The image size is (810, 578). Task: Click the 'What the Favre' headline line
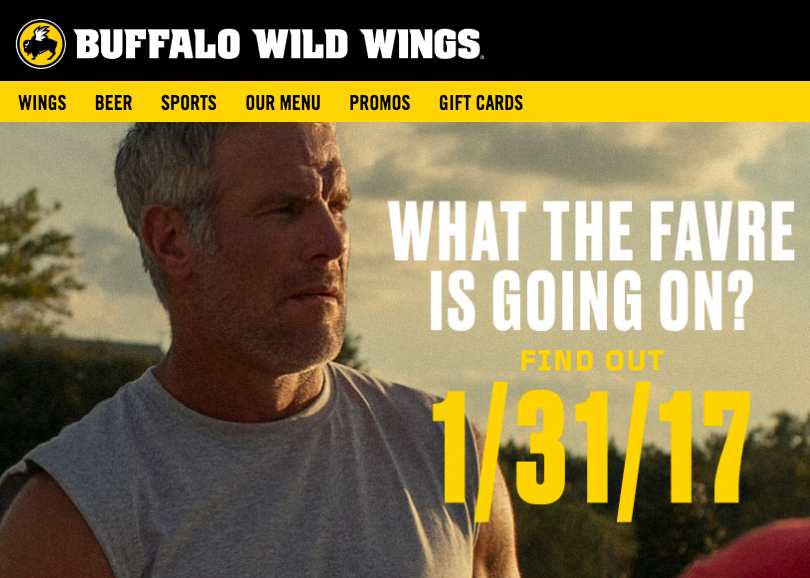[591, 231]
